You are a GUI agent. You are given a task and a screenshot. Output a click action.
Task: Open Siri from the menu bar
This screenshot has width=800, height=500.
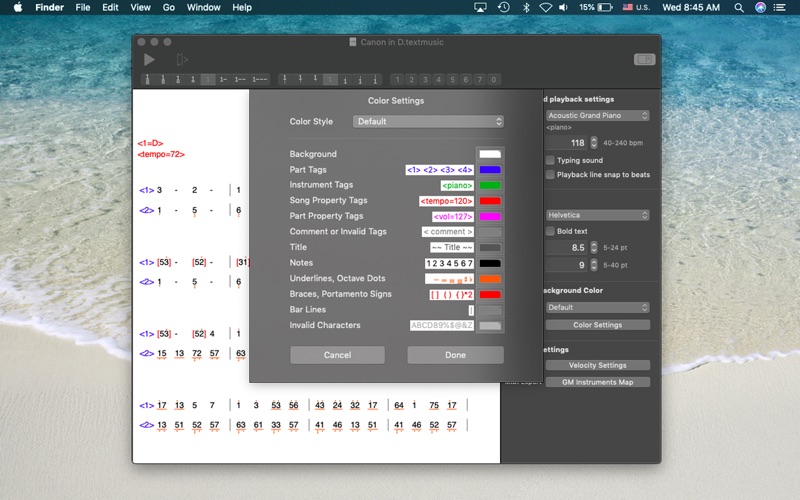click(x=760, y=7)
